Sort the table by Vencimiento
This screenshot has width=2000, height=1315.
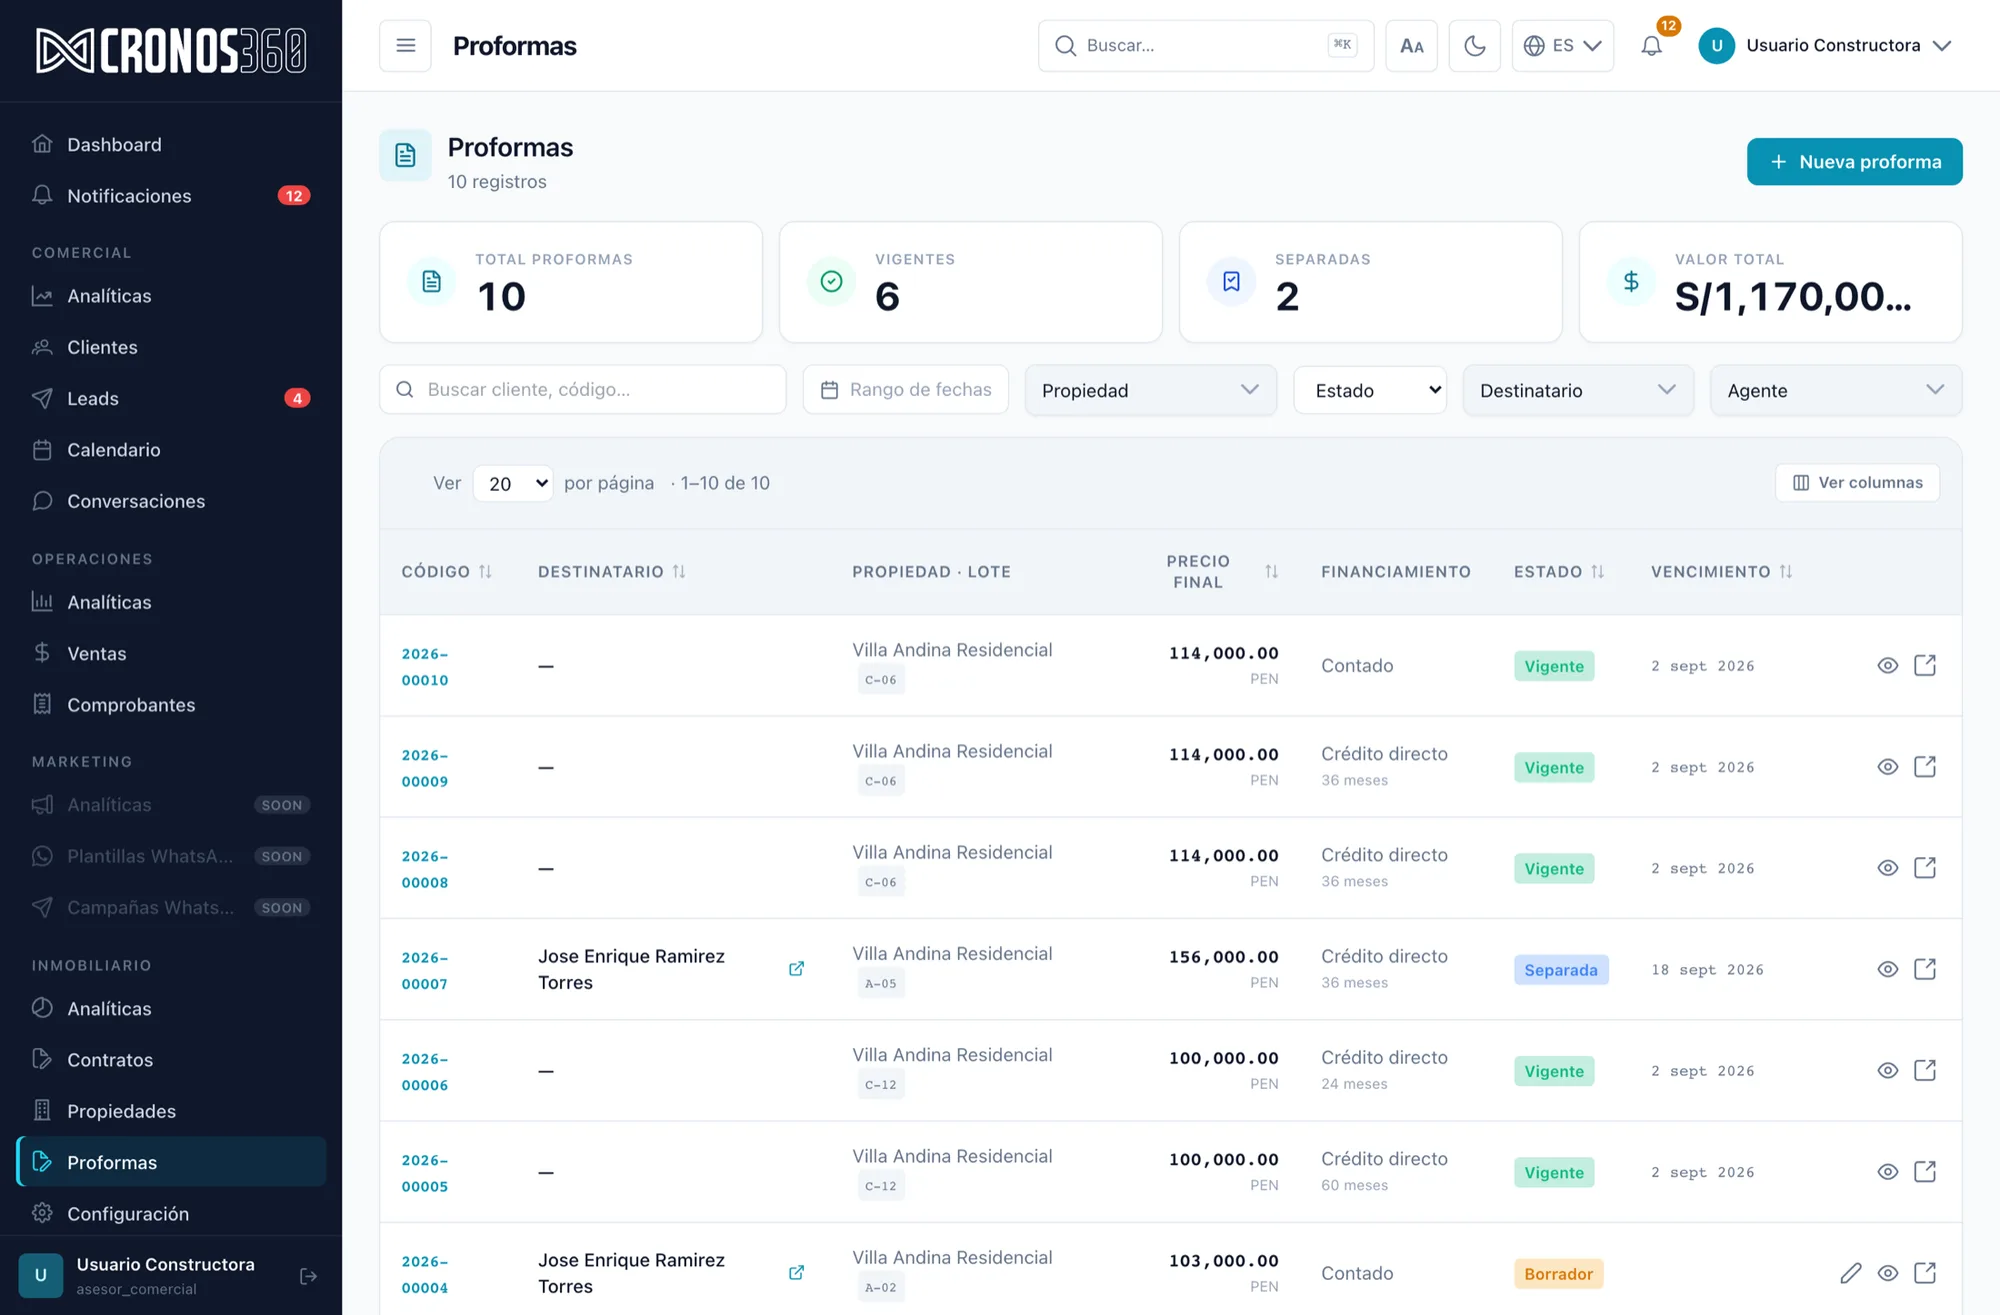[1721, 572]
